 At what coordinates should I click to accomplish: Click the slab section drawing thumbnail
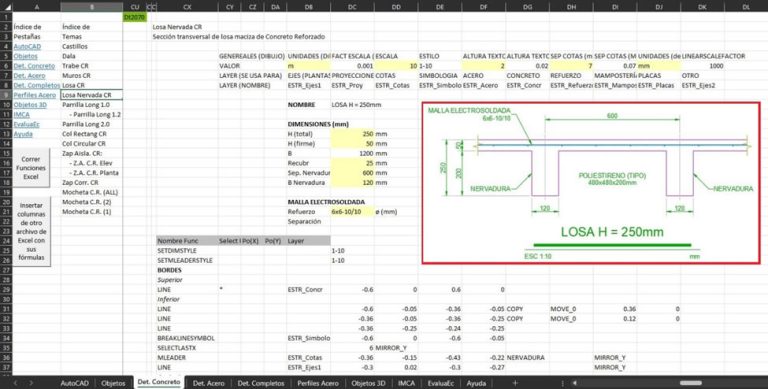point(591,183)
